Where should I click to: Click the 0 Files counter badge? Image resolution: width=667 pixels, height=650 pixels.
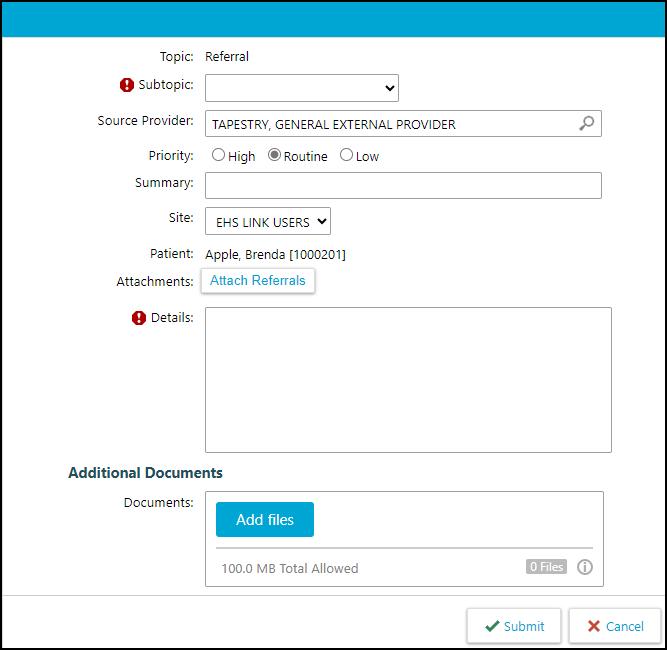(x=546, y=567)
